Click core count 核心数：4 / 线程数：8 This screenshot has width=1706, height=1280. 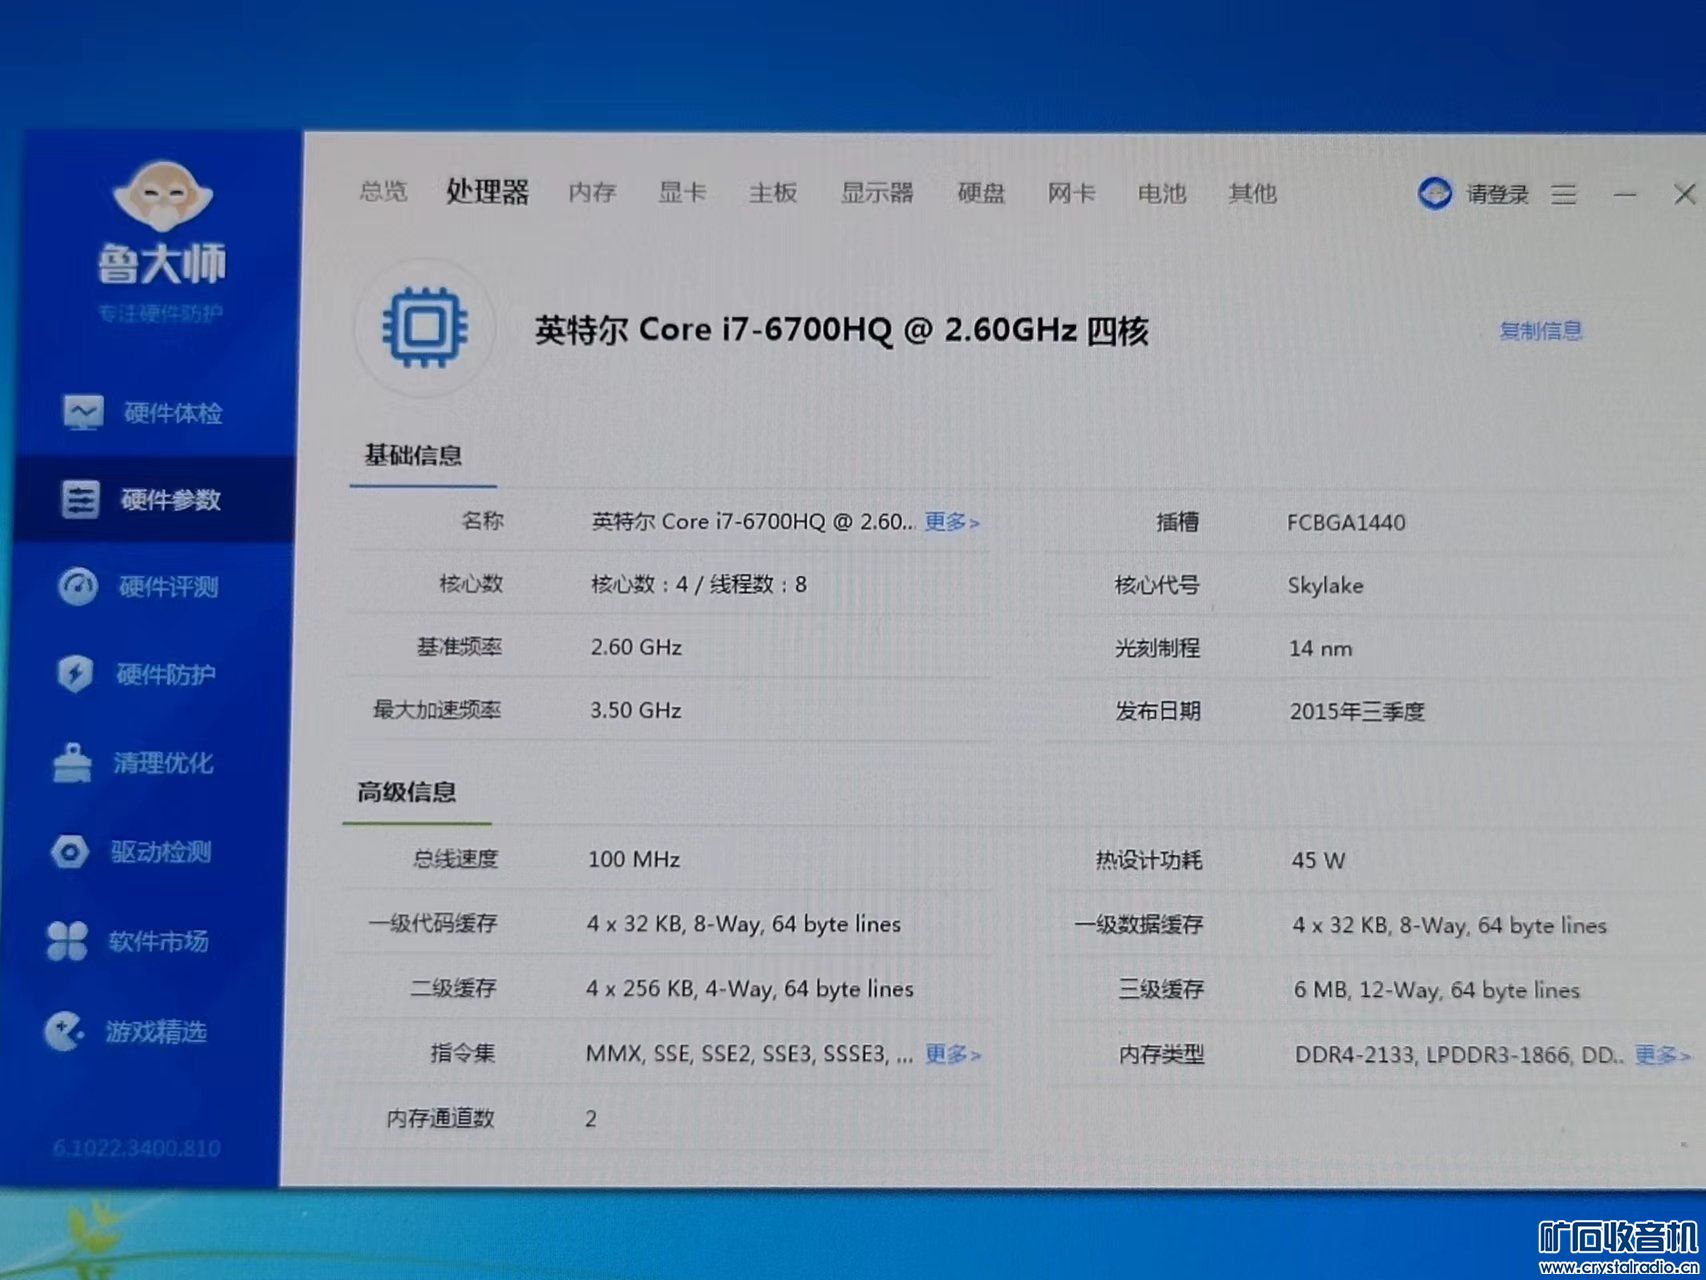point(698,584)
